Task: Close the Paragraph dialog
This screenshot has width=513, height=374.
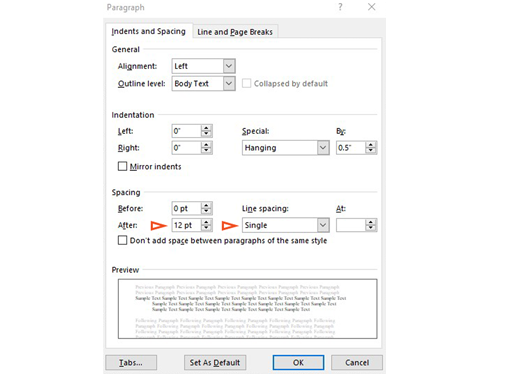Action: tap(372, 7)
